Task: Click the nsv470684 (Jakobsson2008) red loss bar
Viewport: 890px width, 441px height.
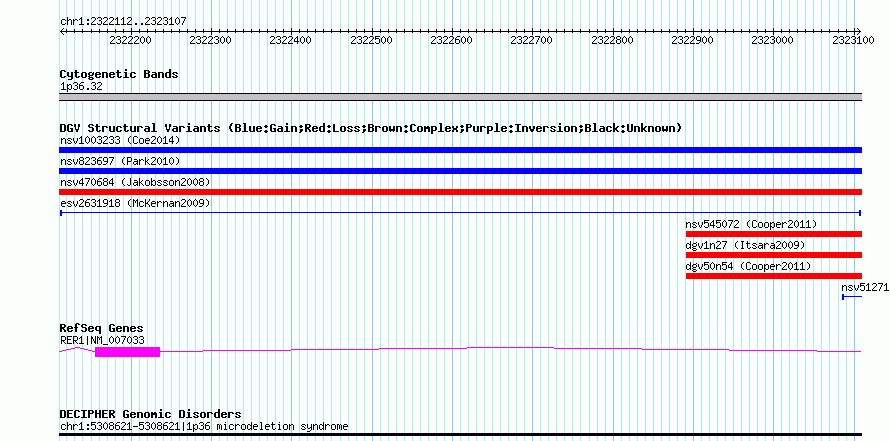Action: click(460, 192)
